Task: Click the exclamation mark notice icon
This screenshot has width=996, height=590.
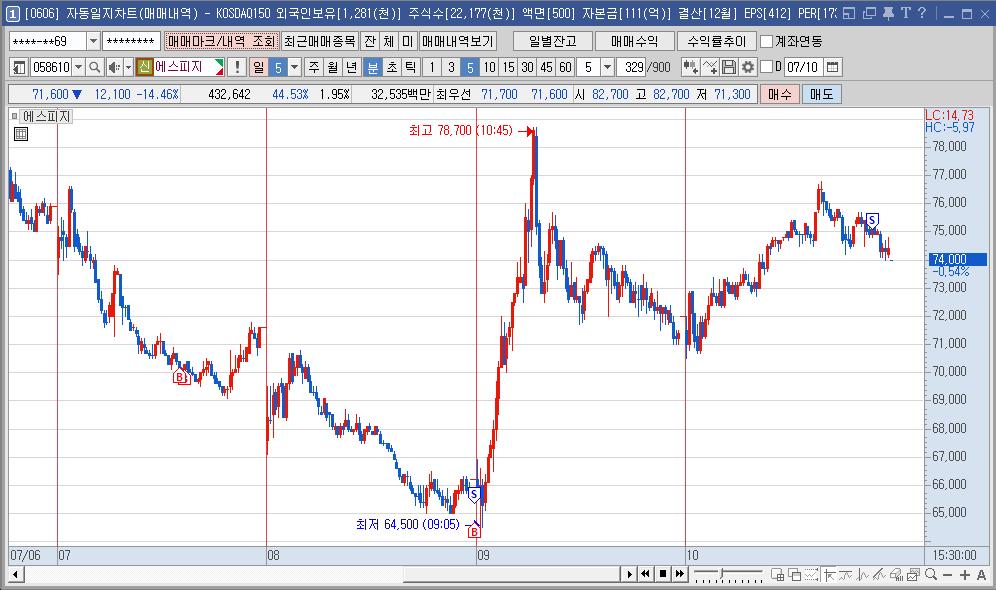Action: click(237, 67)
